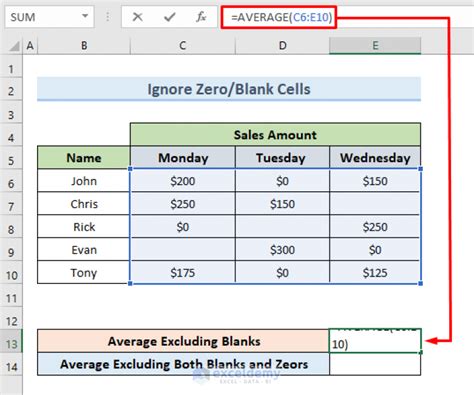Select Rick's blank Tuesday cell

click(x=282, y=227)
